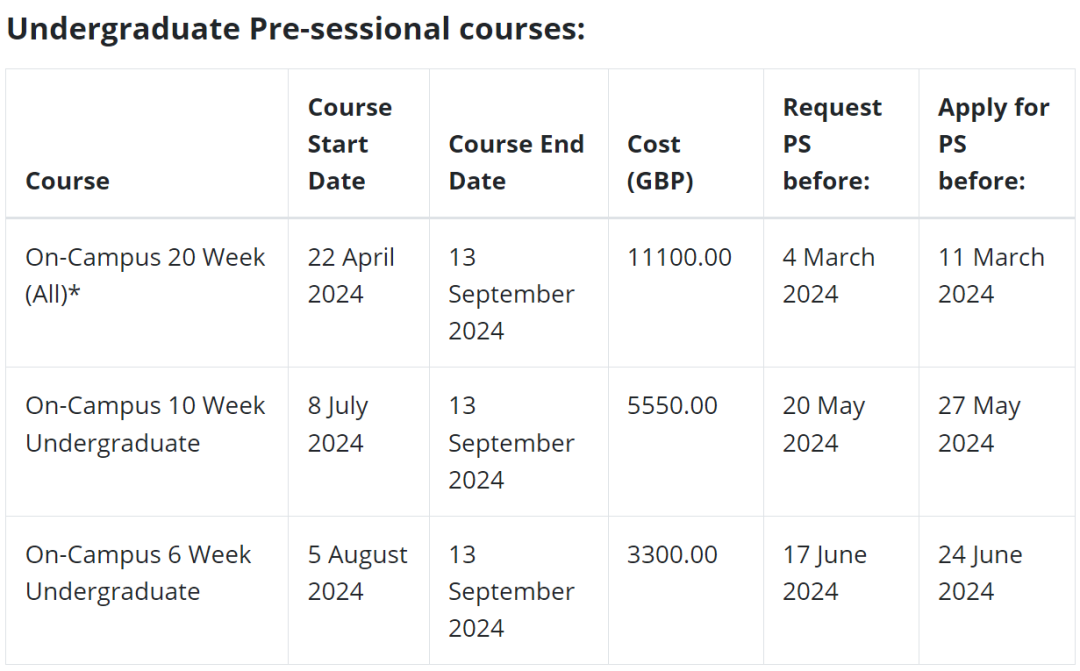Image resolution: width=1080 pixels, height=671 pixels.
Task: Click the Apply for PS before header
Action: click(993, 144)
